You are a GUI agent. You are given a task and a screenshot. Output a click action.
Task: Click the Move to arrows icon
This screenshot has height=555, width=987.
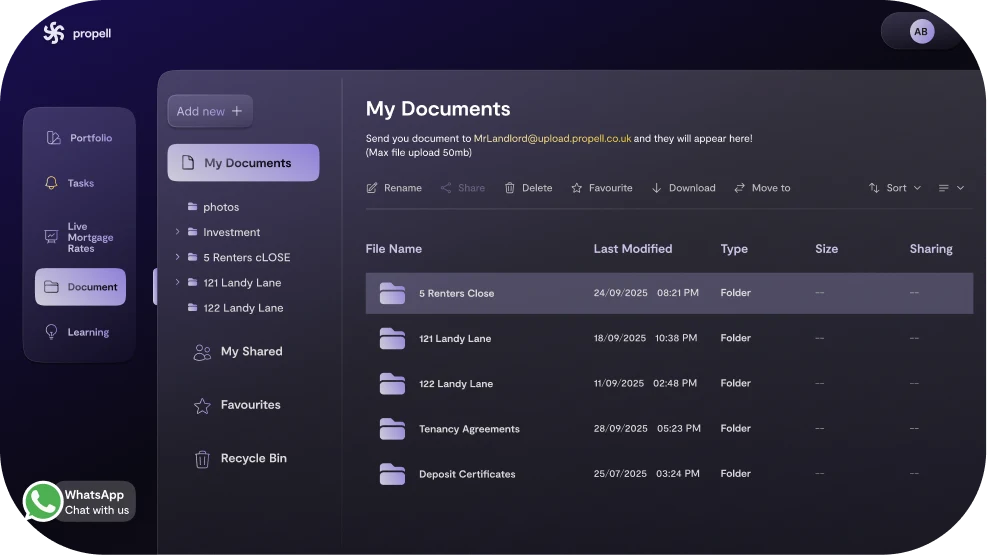740,188
